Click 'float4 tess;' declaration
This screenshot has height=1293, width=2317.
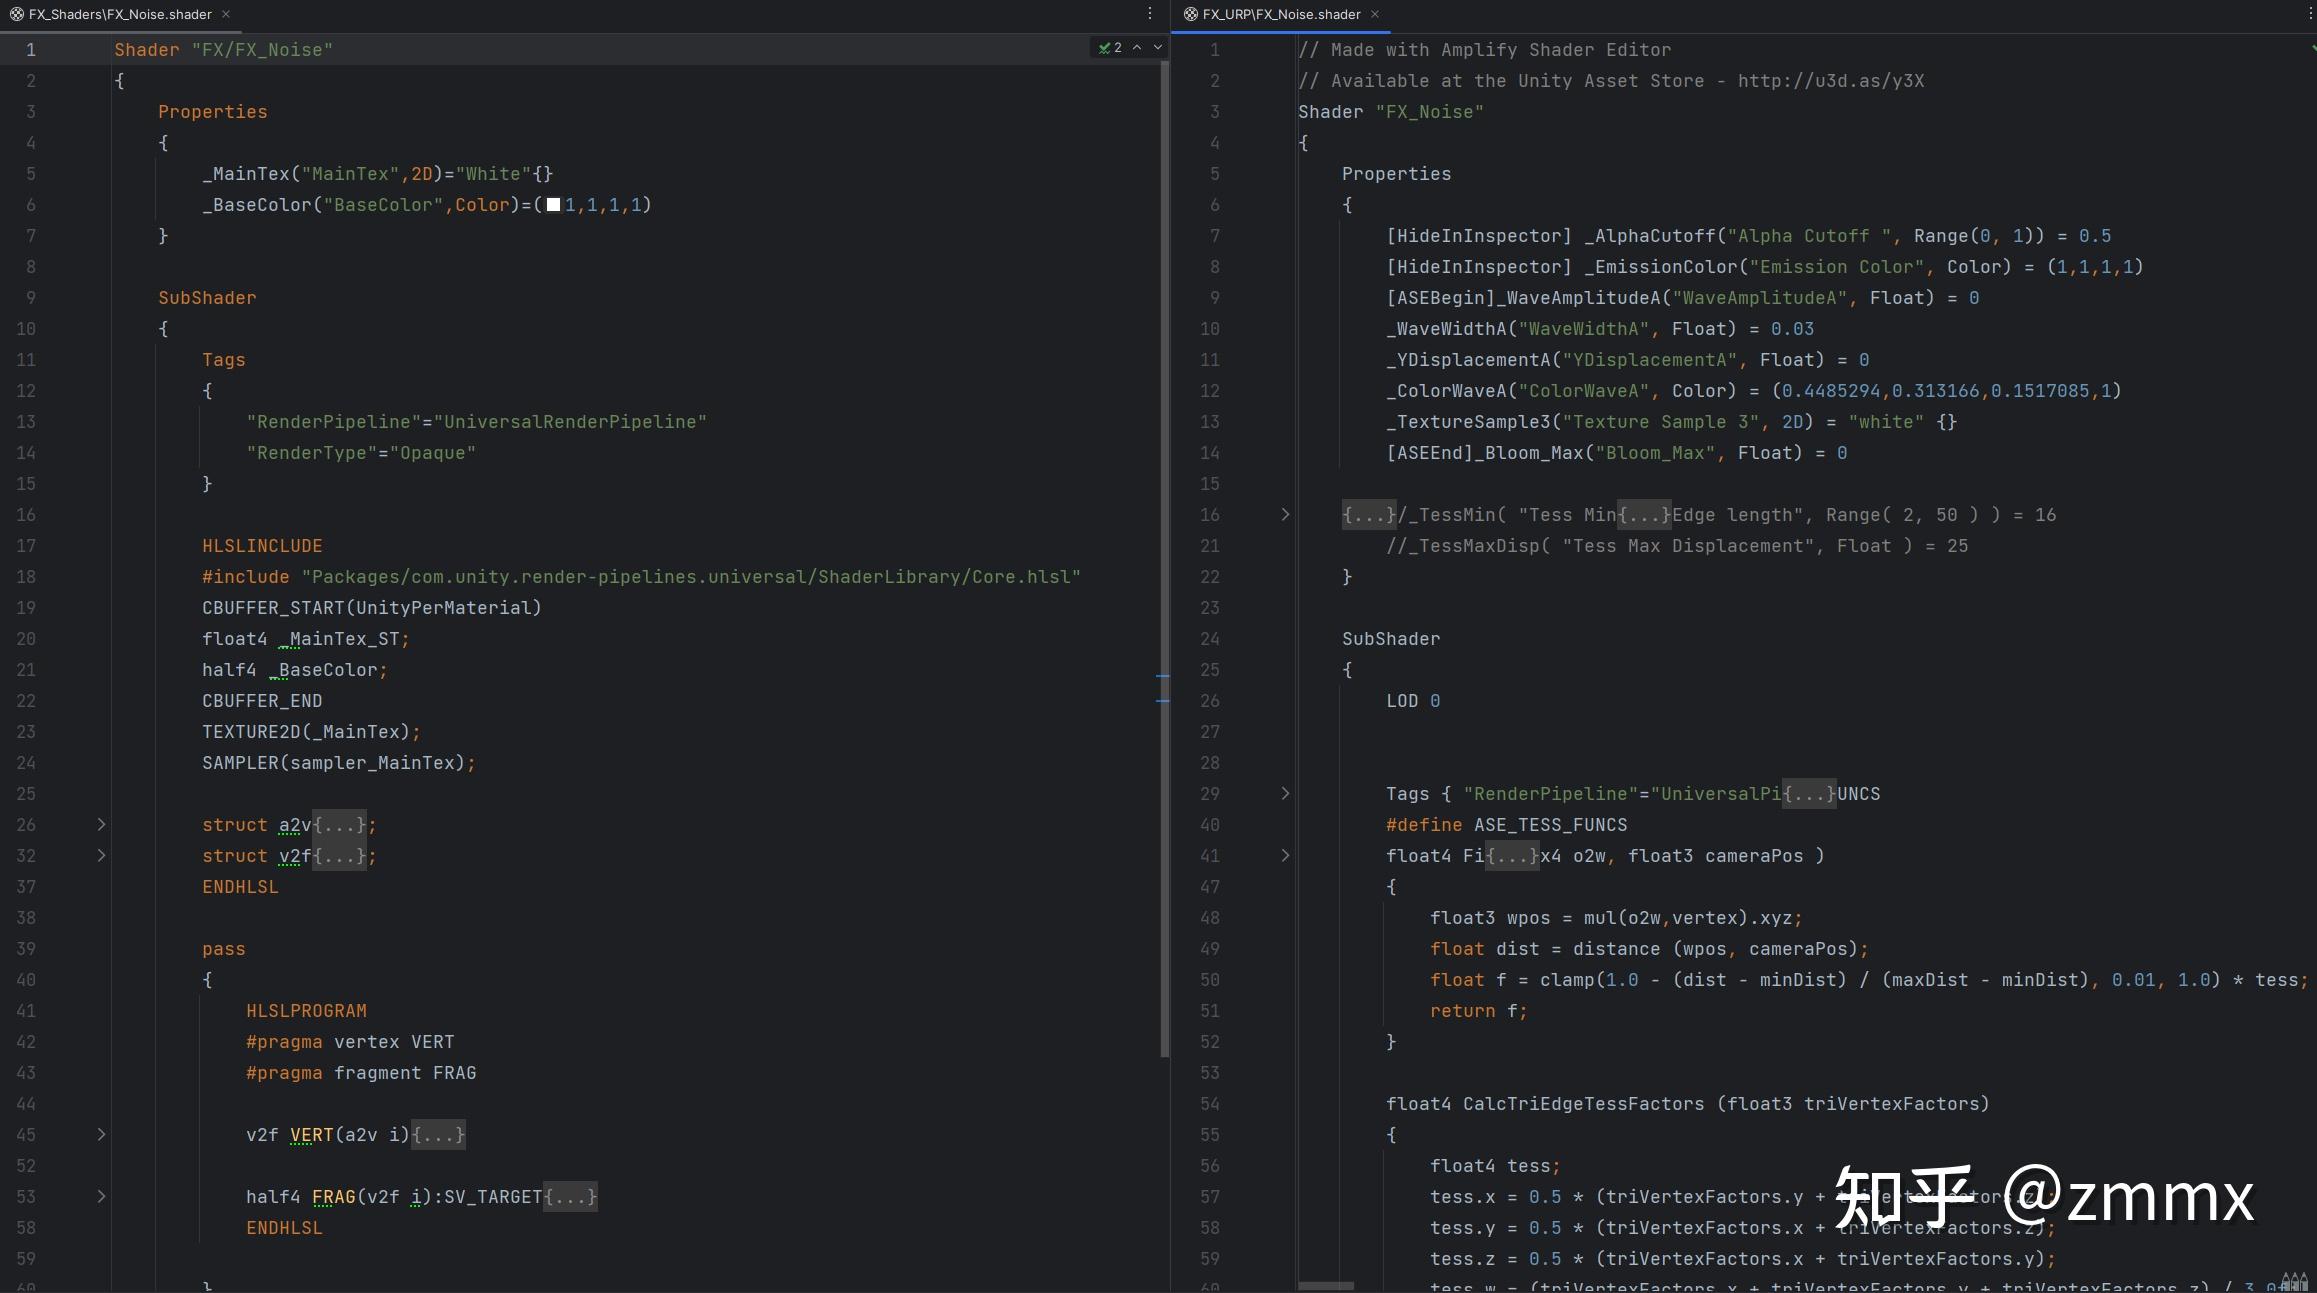[1495, 1166]
